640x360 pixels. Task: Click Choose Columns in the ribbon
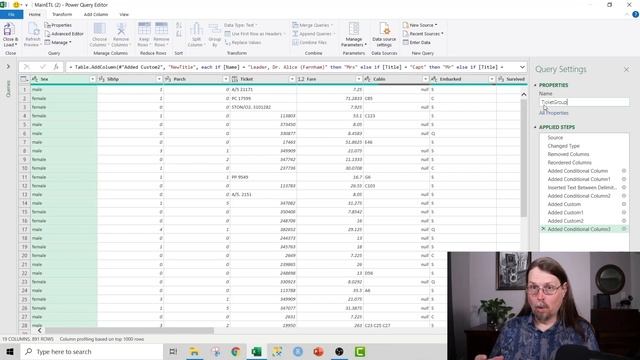[99, 34]
